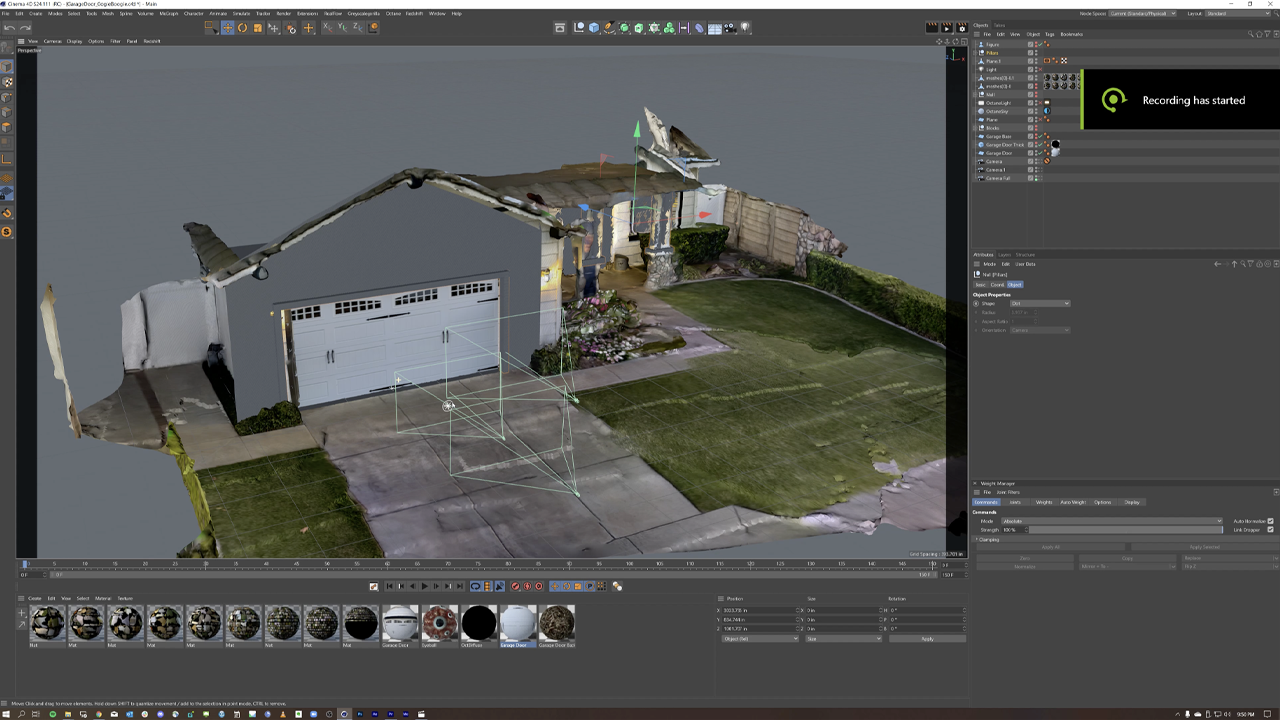Toggle the Link Dragger checkbox
Image resolution: width=1280 pixels, height=720 pixels.
tap(1270, 530)
